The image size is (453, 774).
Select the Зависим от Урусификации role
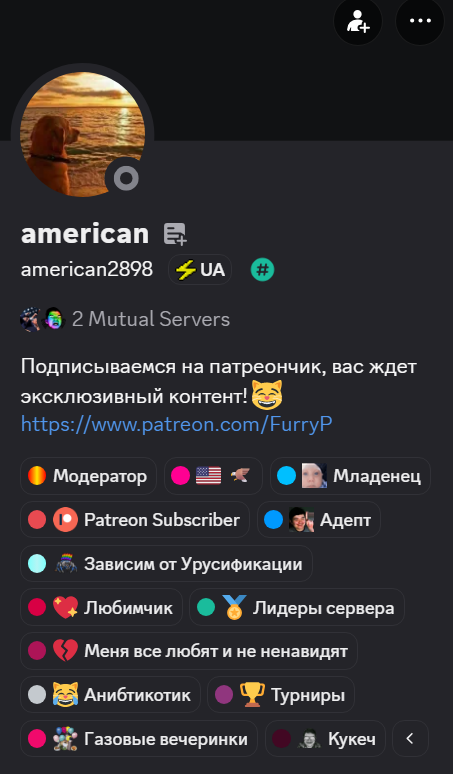coord(166,564)
